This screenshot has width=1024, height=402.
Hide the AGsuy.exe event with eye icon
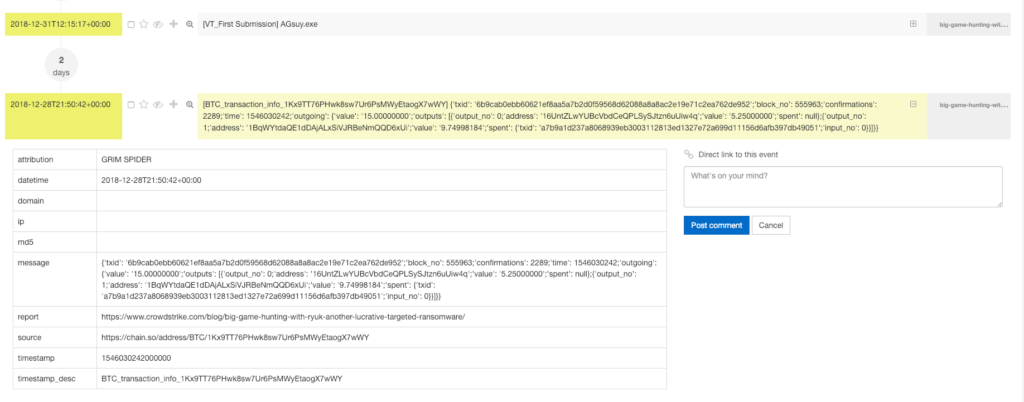click(x=158, y=23)
